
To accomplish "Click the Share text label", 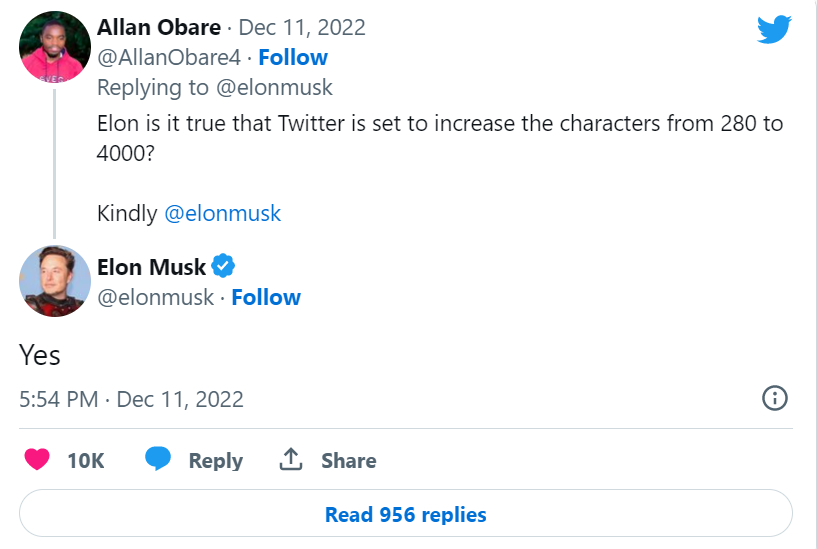I will [349, 461].
